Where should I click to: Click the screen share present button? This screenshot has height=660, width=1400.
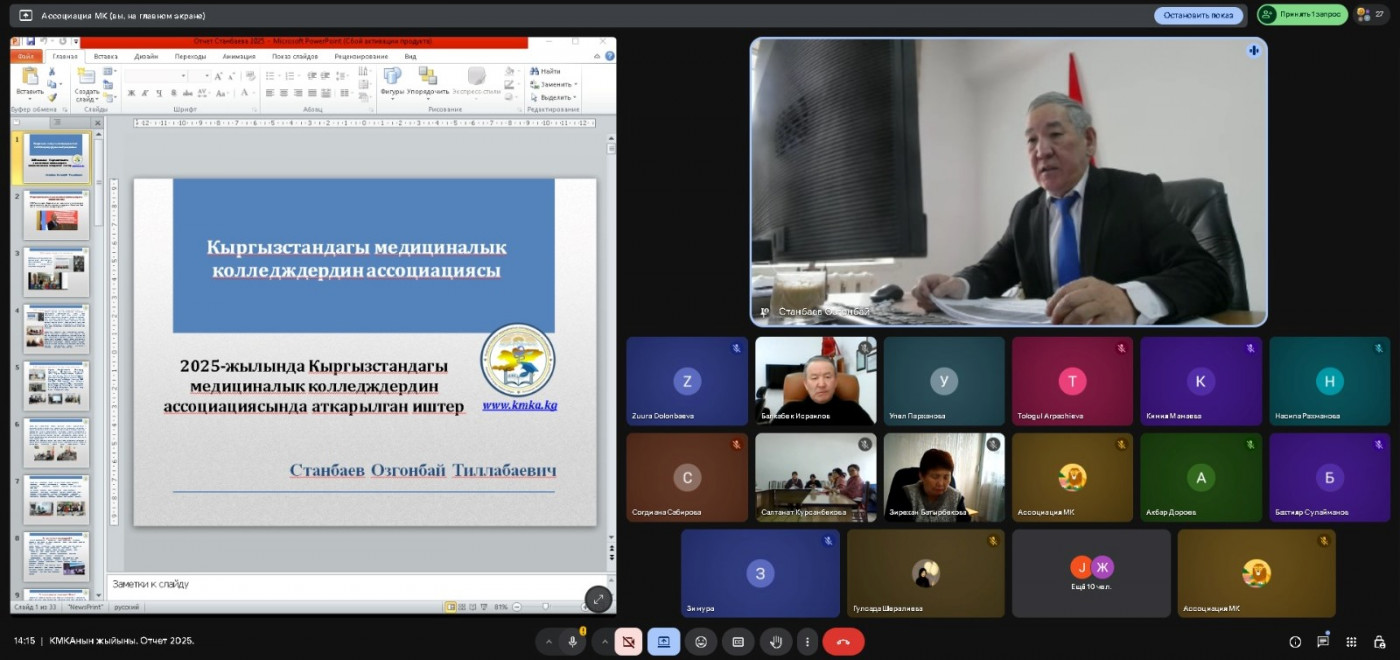[663, 642]
